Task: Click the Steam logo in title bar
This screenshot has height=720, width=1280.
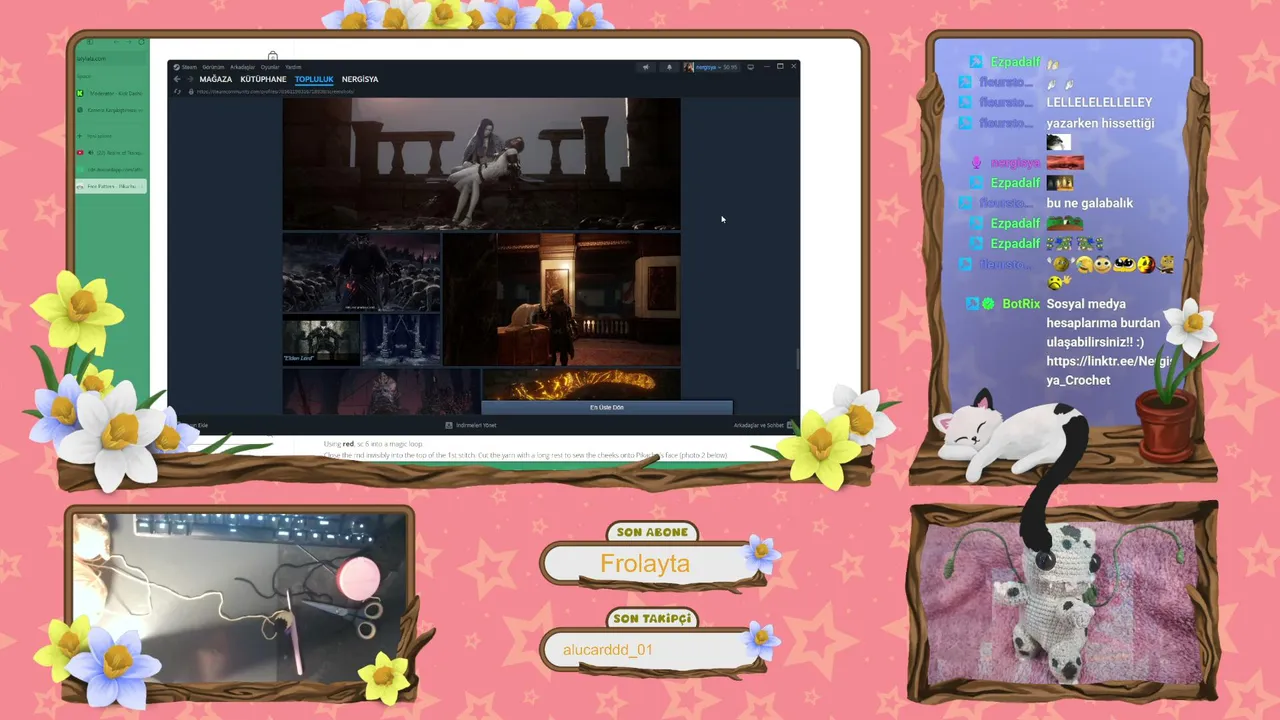Action: [176, 67]
